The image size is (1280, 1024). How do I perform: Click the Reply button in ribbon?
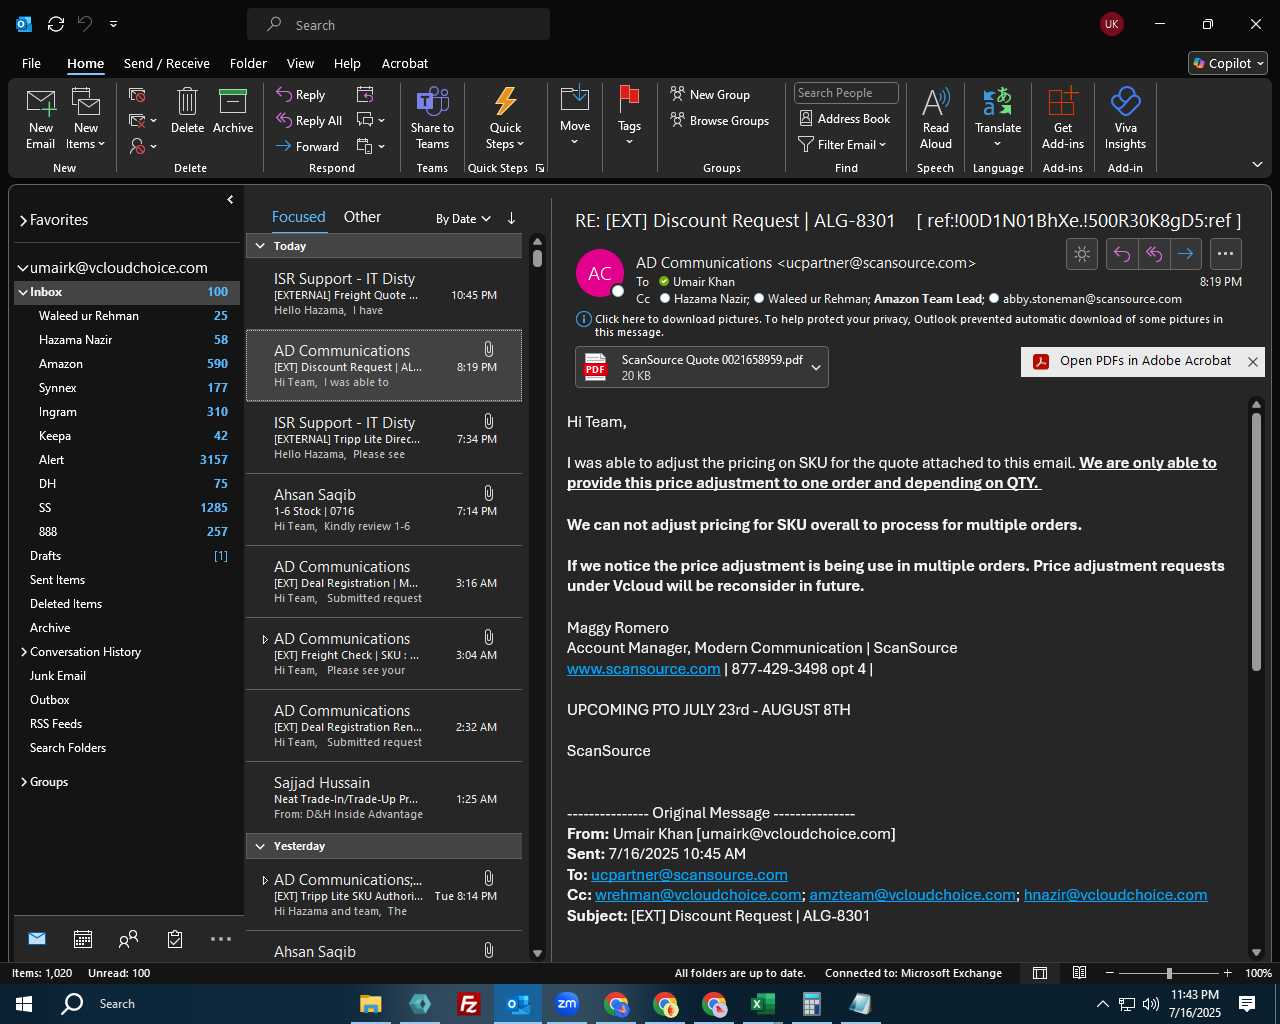coord(301,94)
